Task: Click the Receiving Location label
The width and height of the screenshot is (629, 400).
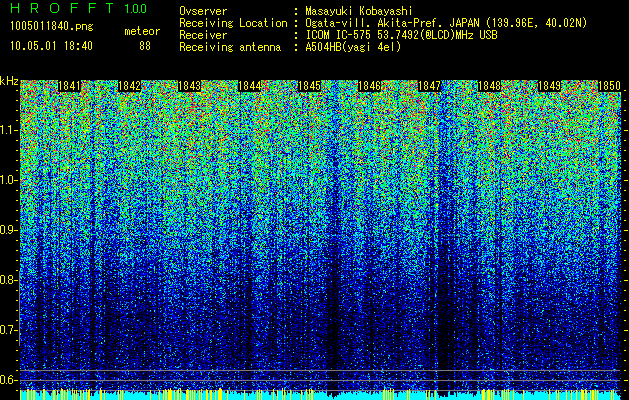Action: [233, 23]
